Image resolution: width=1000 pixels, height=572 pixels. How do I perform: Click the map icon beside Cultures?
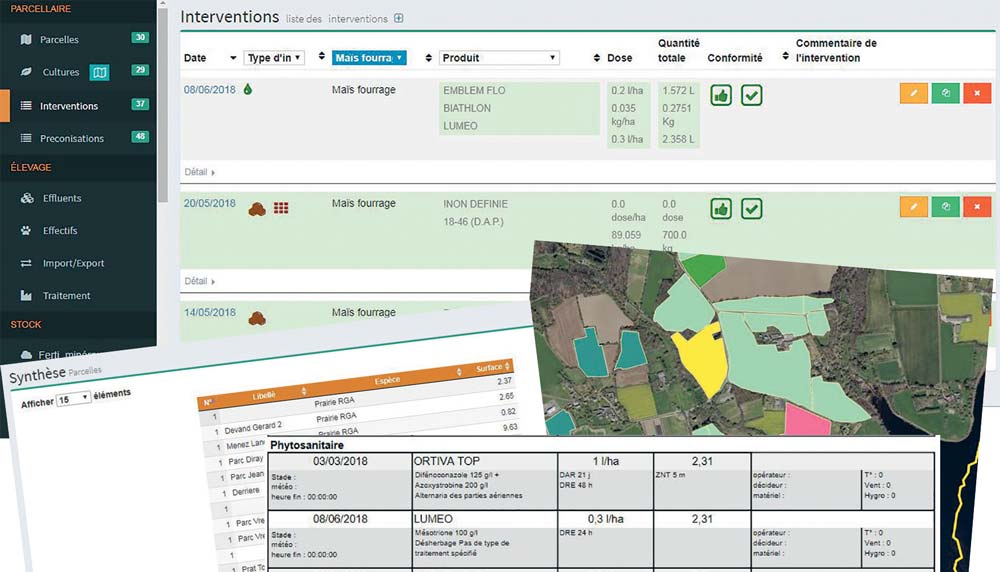pos(99,73)
